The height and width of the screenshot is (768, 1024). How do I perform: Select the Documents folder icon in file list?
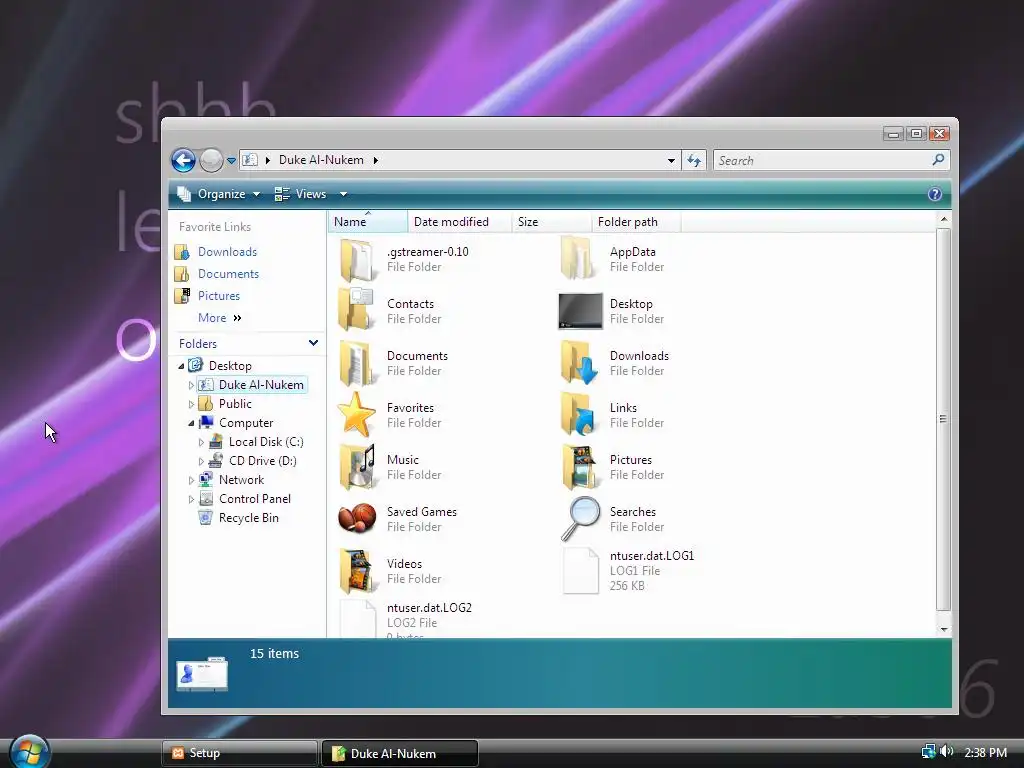coord(357,363)
